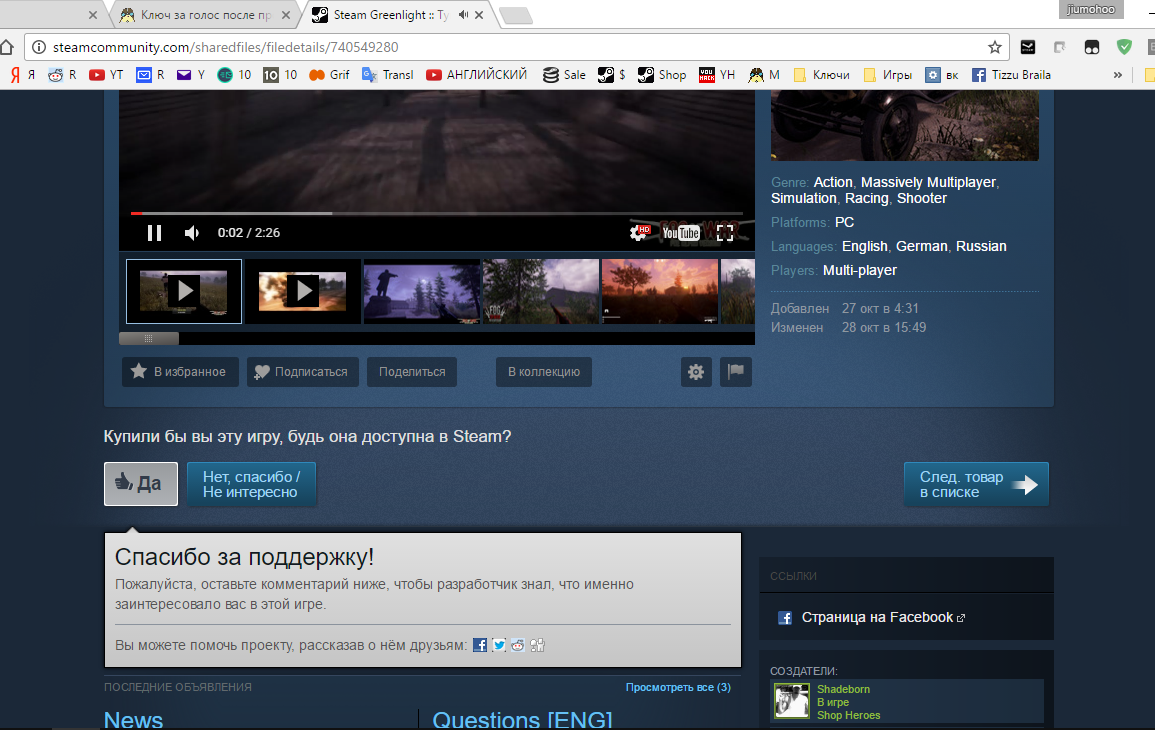Open the Steam Shop bookmark
The height and width of the screenshot is (730, 1155).
pos(662,74)
